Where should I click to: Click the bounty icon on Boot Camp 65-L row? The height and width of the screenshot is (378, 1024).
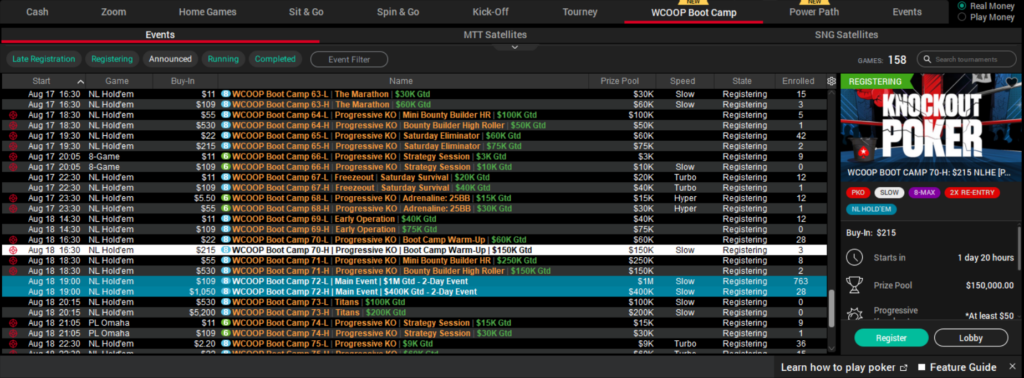[12, 136]
